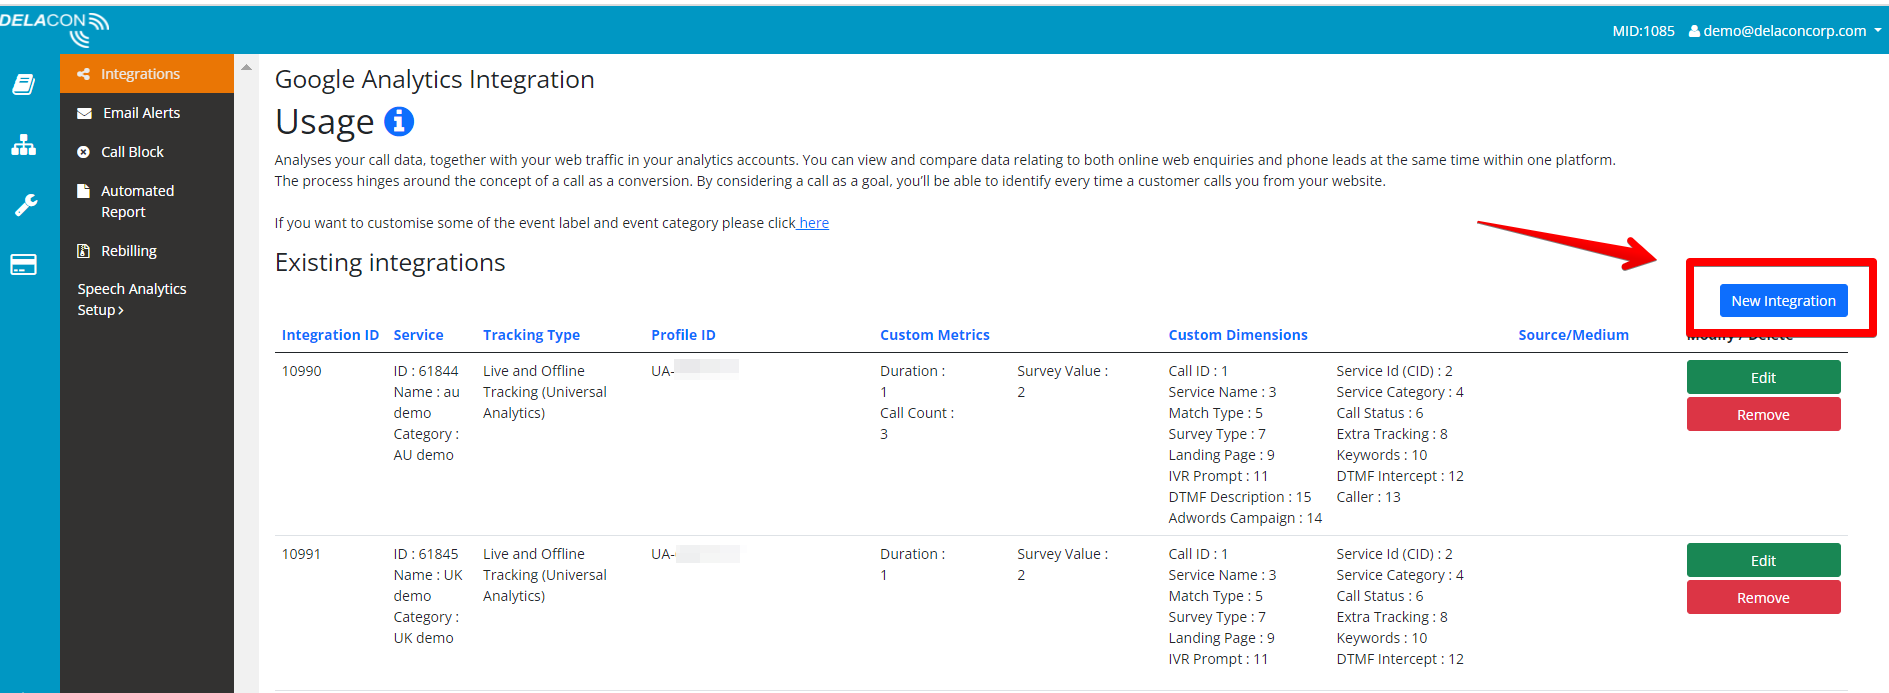Screen dimensions: 1889x693
Task: Click 'DTMF Description : 15' dimension text
Action: point(1239,497)
